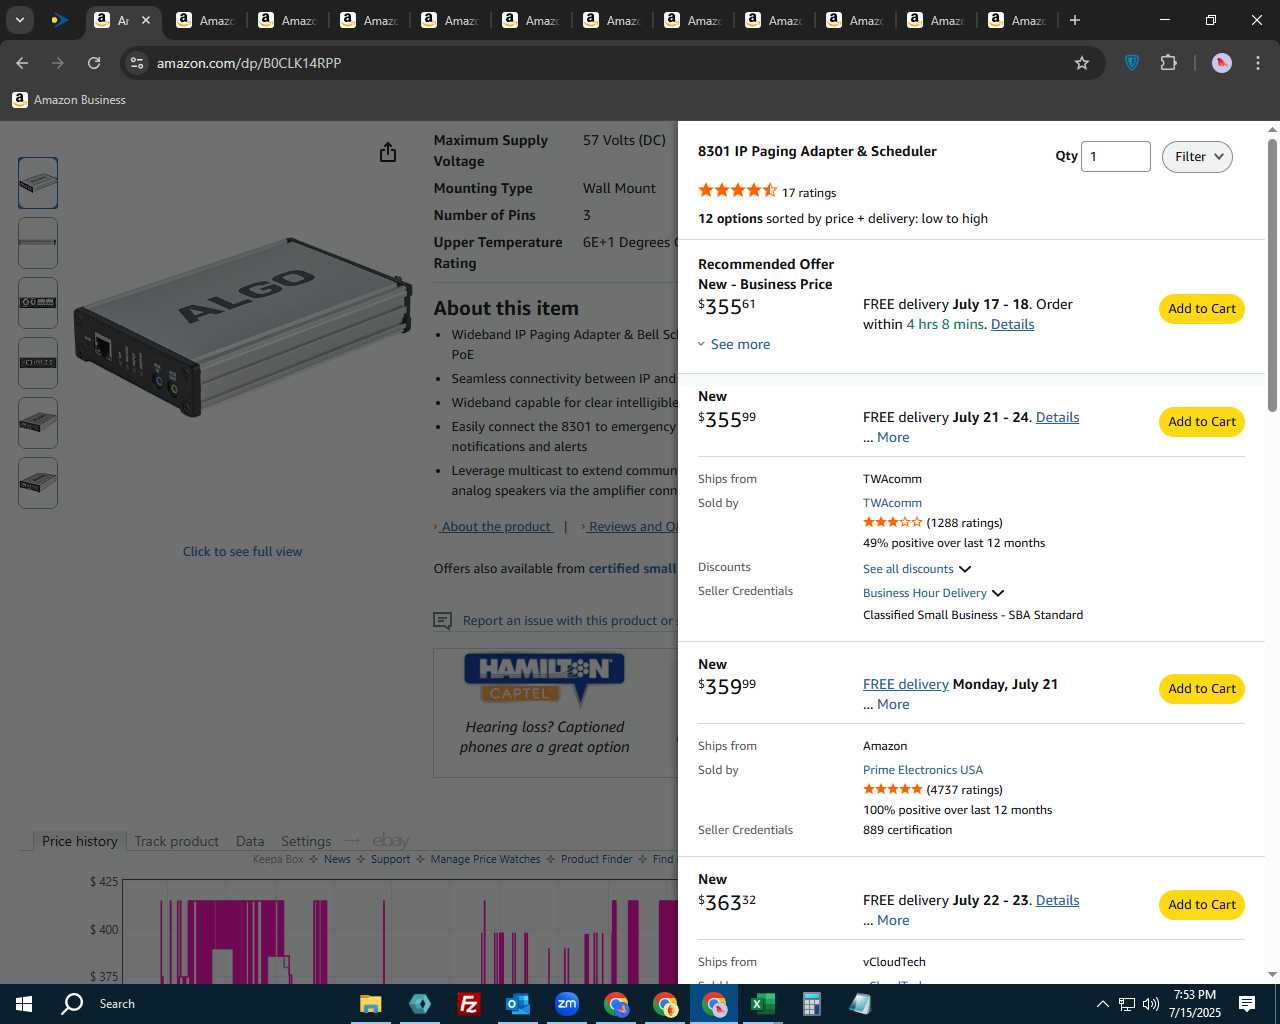The width and height of the screenshot is (1280, 1024).
Task: Edit the Qty input field
Action: pos(1115,157)
